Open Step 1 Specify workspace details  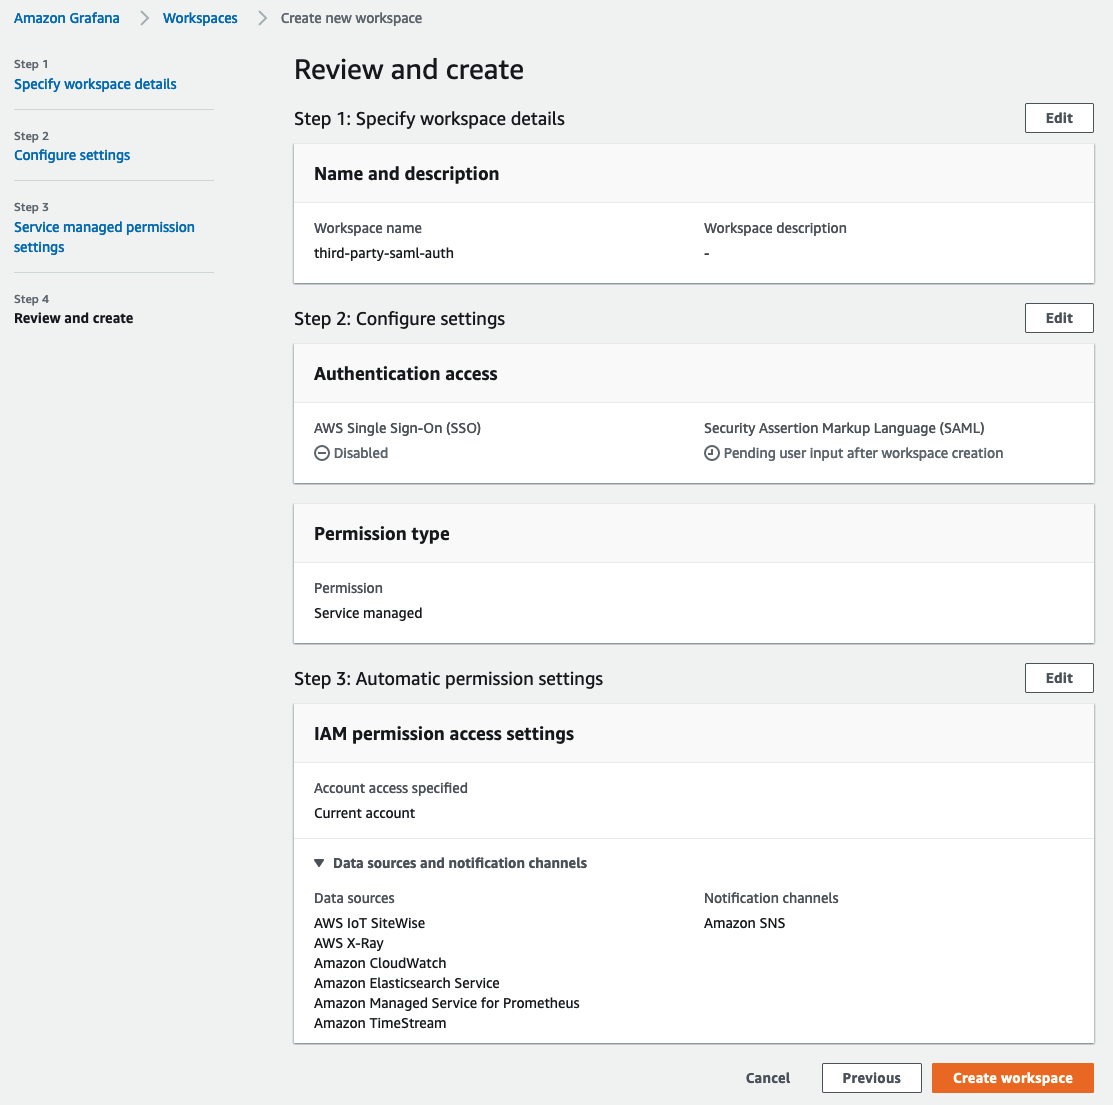coord(95,84)
